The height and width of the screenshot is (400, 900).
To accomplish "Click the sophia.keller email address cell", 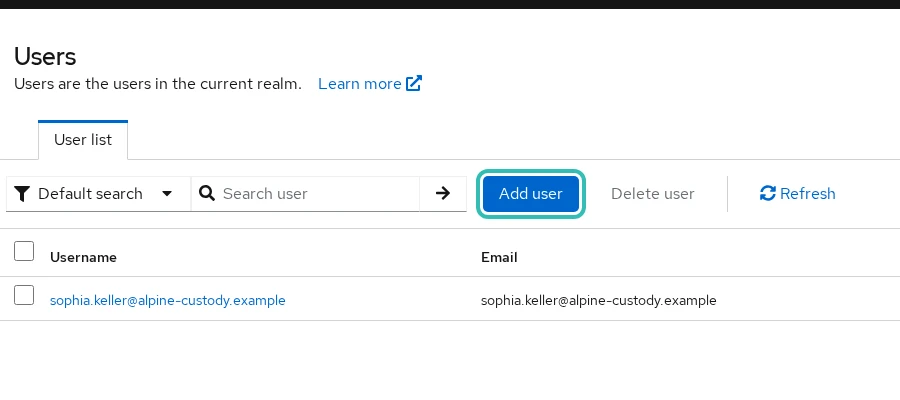I will tap(599, 300).
